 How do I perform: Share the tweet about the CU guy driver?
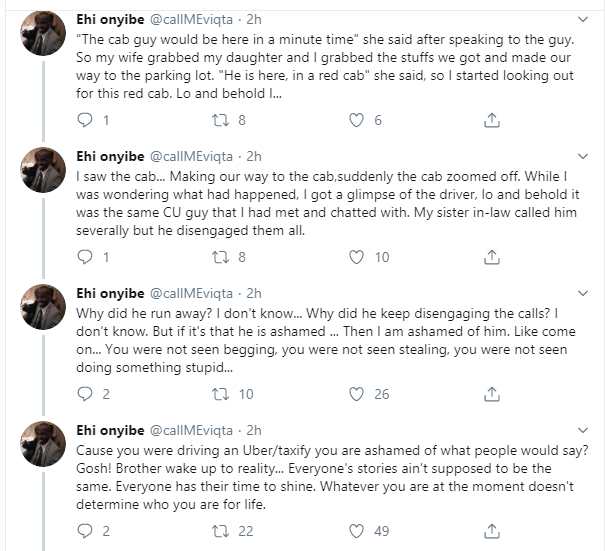(x=491, y=257)
